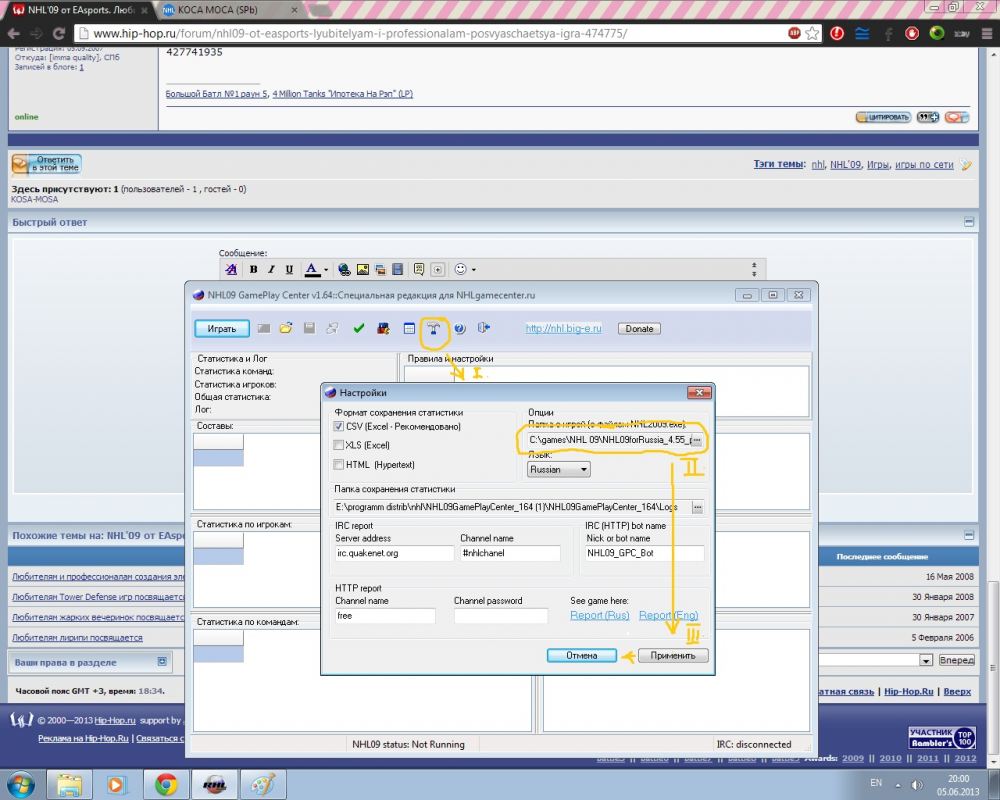Screen dimensions: 1000x800
Task: Click the AdBlock stop sign icon in address bar
Action: pyautogui.click(x=794, y=33)
